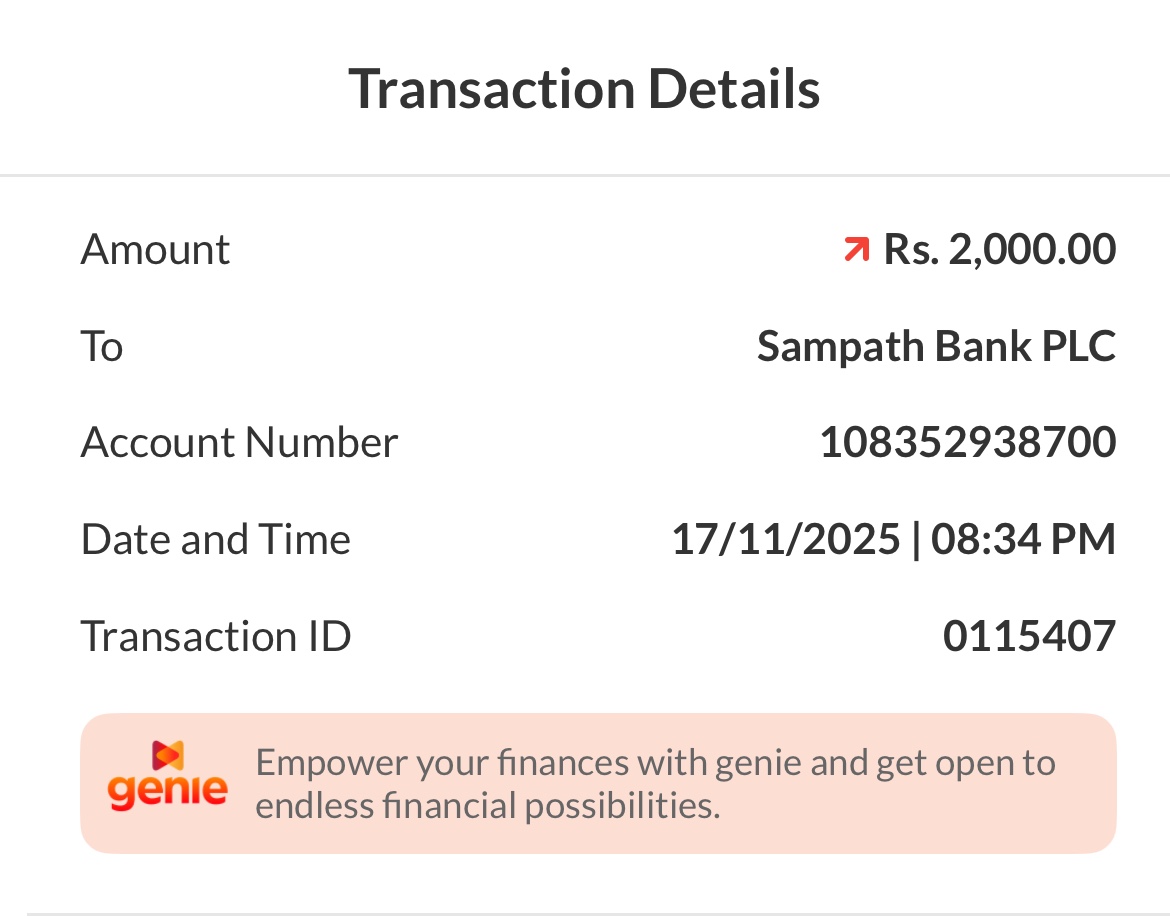Select transaction ID value 0115407
This screenshot has width=1170, height=916.
[1029, 636]
